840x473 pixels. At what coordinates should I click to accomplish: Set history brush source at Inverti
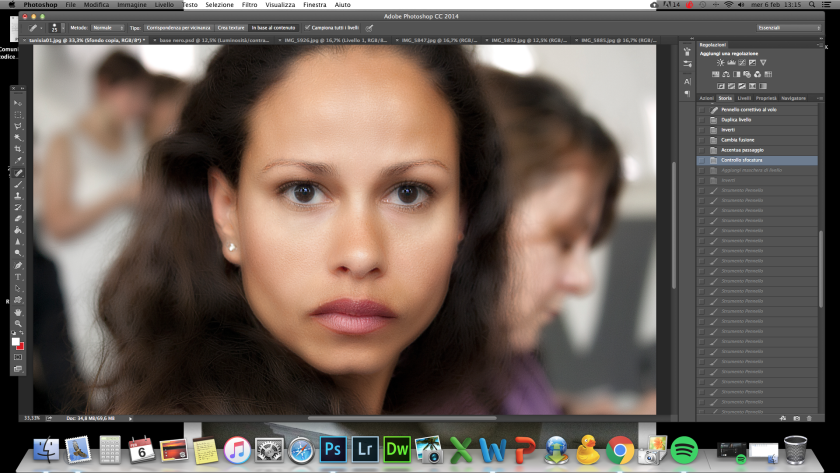coord(701,130)
